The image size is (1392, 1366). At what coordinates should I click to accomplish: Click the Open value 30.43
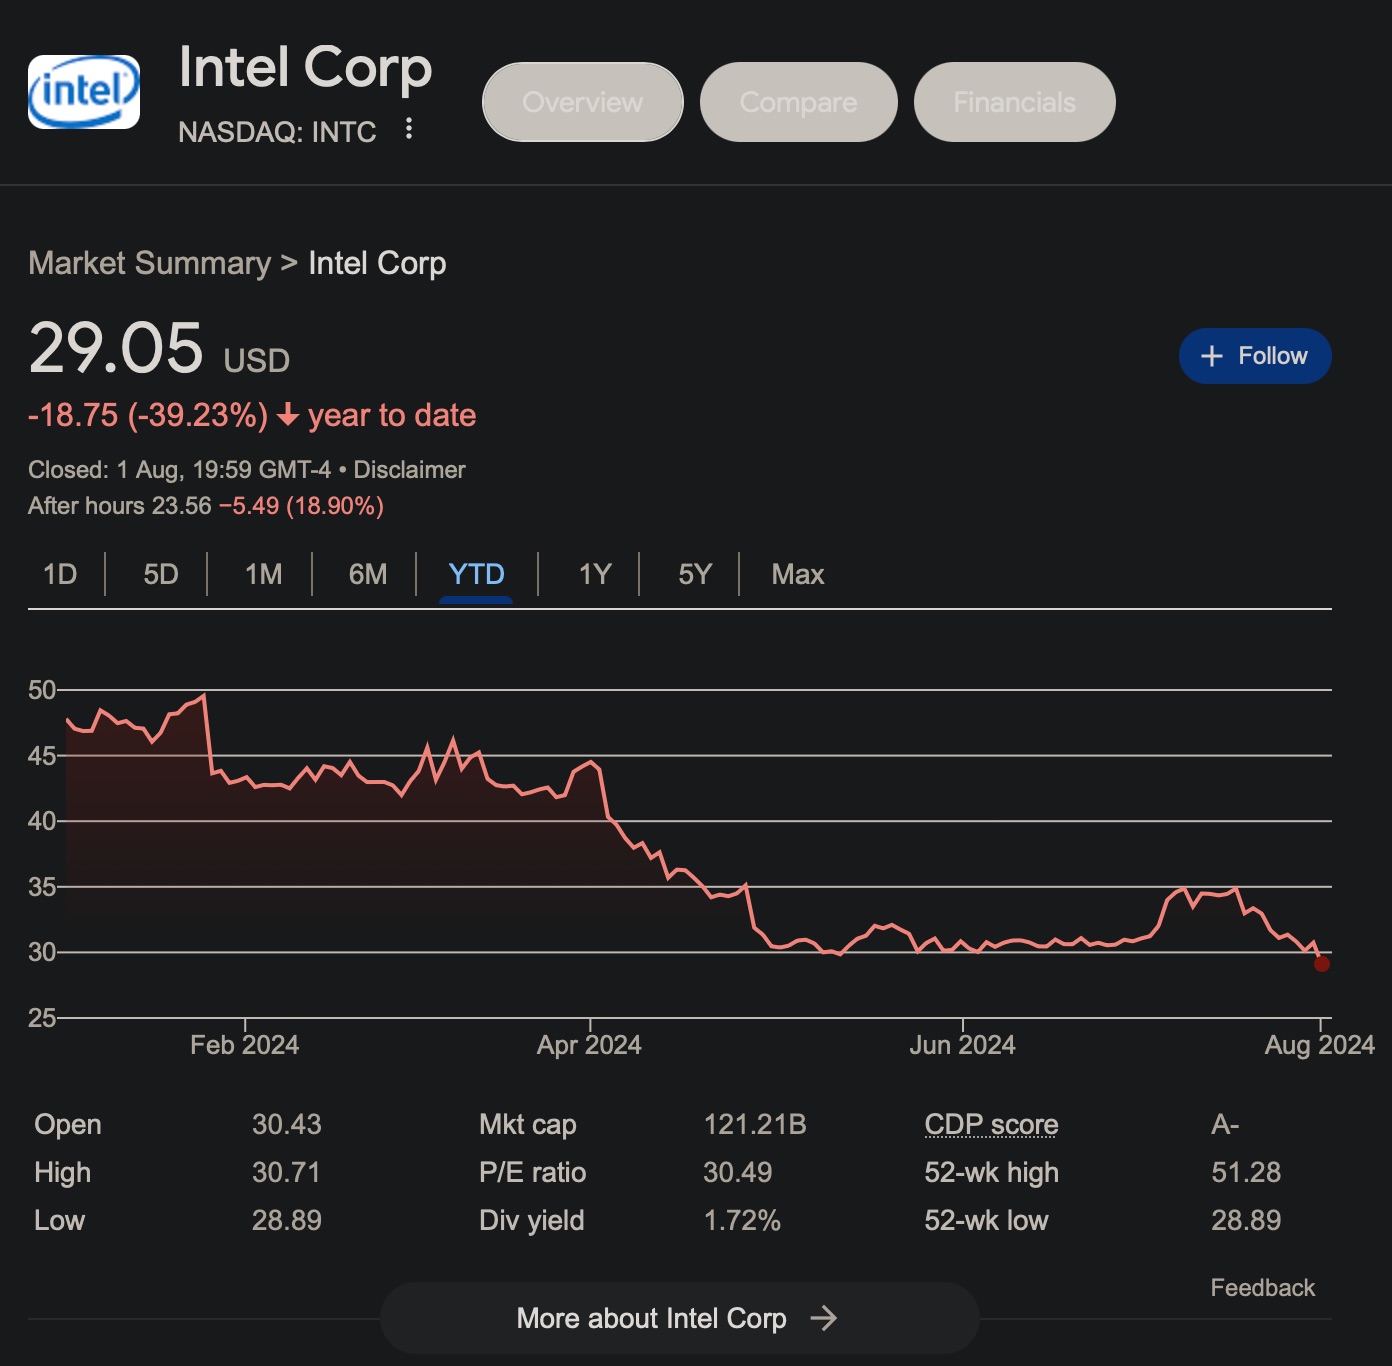click(x=287, y=1124)
